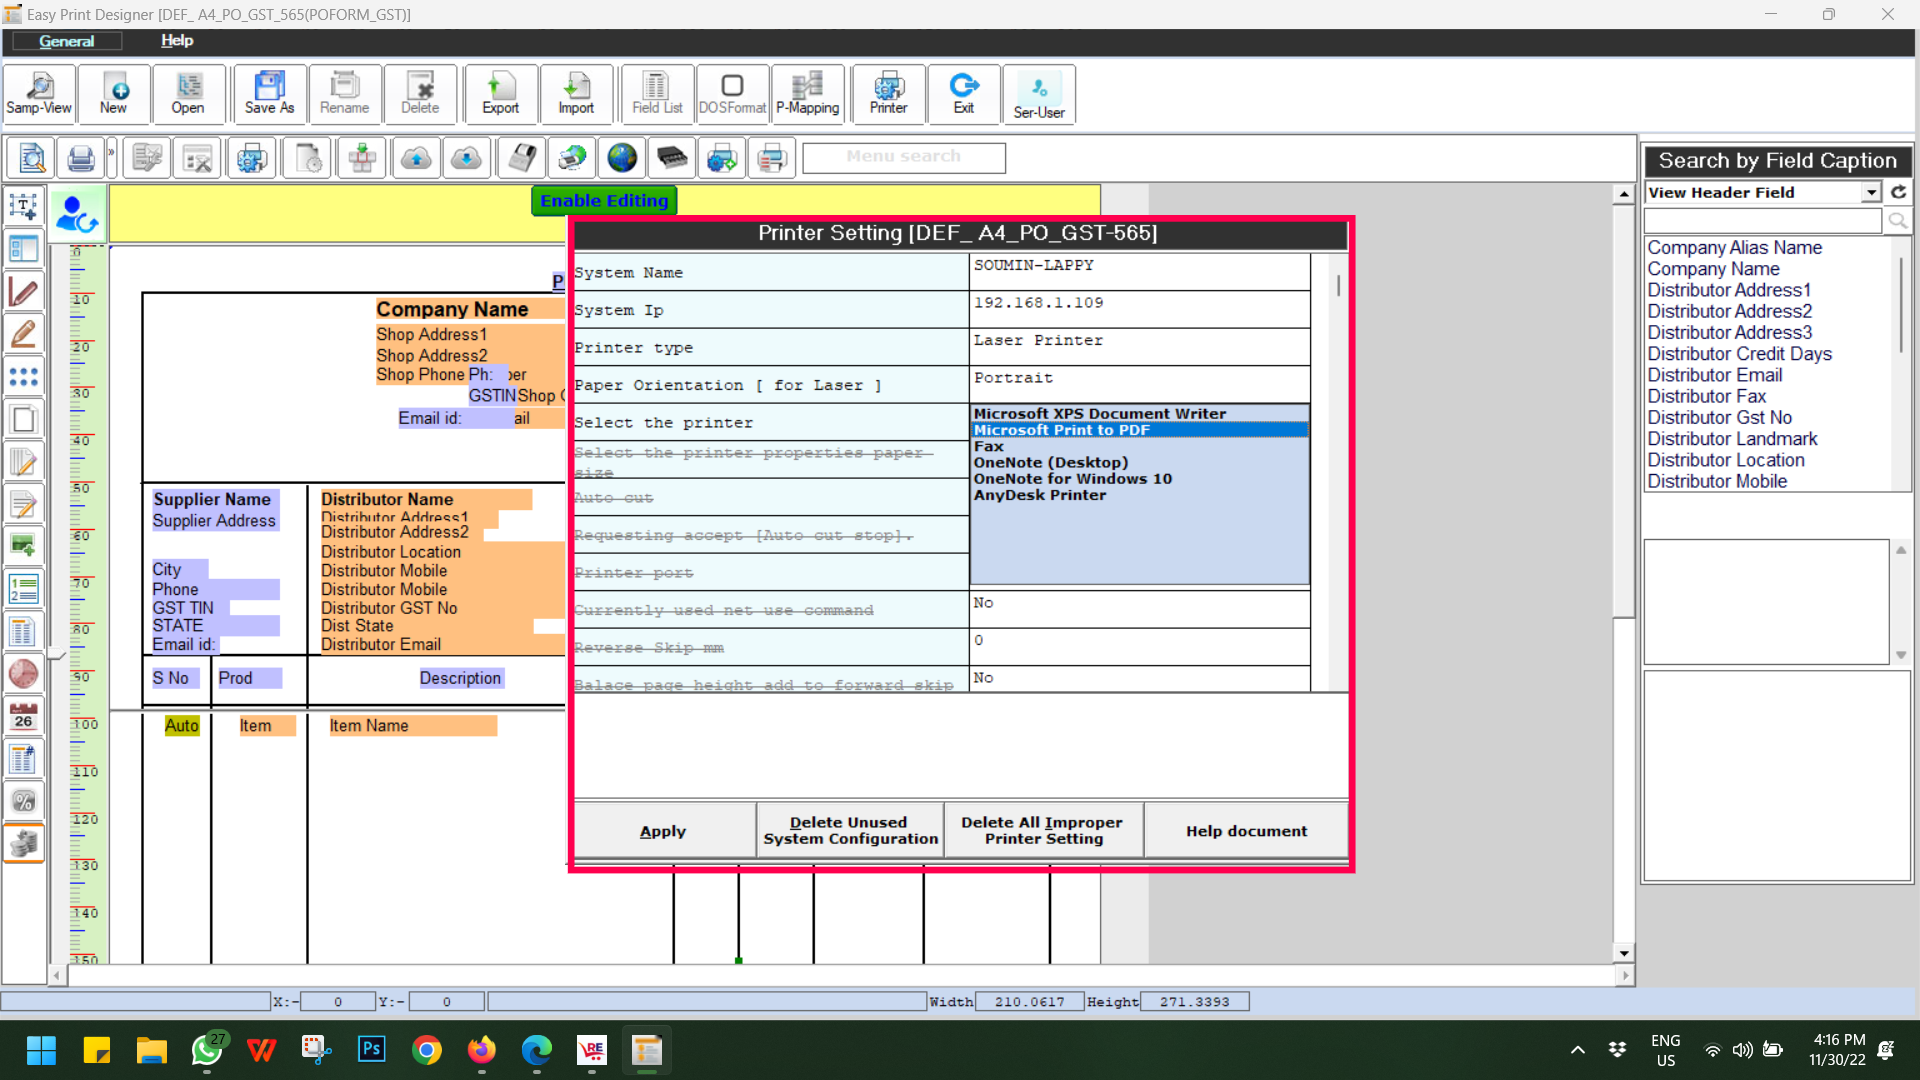Select Microsoft XPS Document Writer printer
Image resolution: width=1920 pixels, height=1080 pixels.
point(1100,414)
